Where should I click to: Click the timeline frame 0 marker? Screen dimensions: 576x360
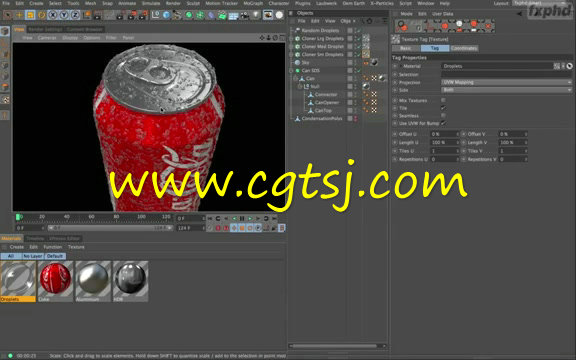click(18, 217)
